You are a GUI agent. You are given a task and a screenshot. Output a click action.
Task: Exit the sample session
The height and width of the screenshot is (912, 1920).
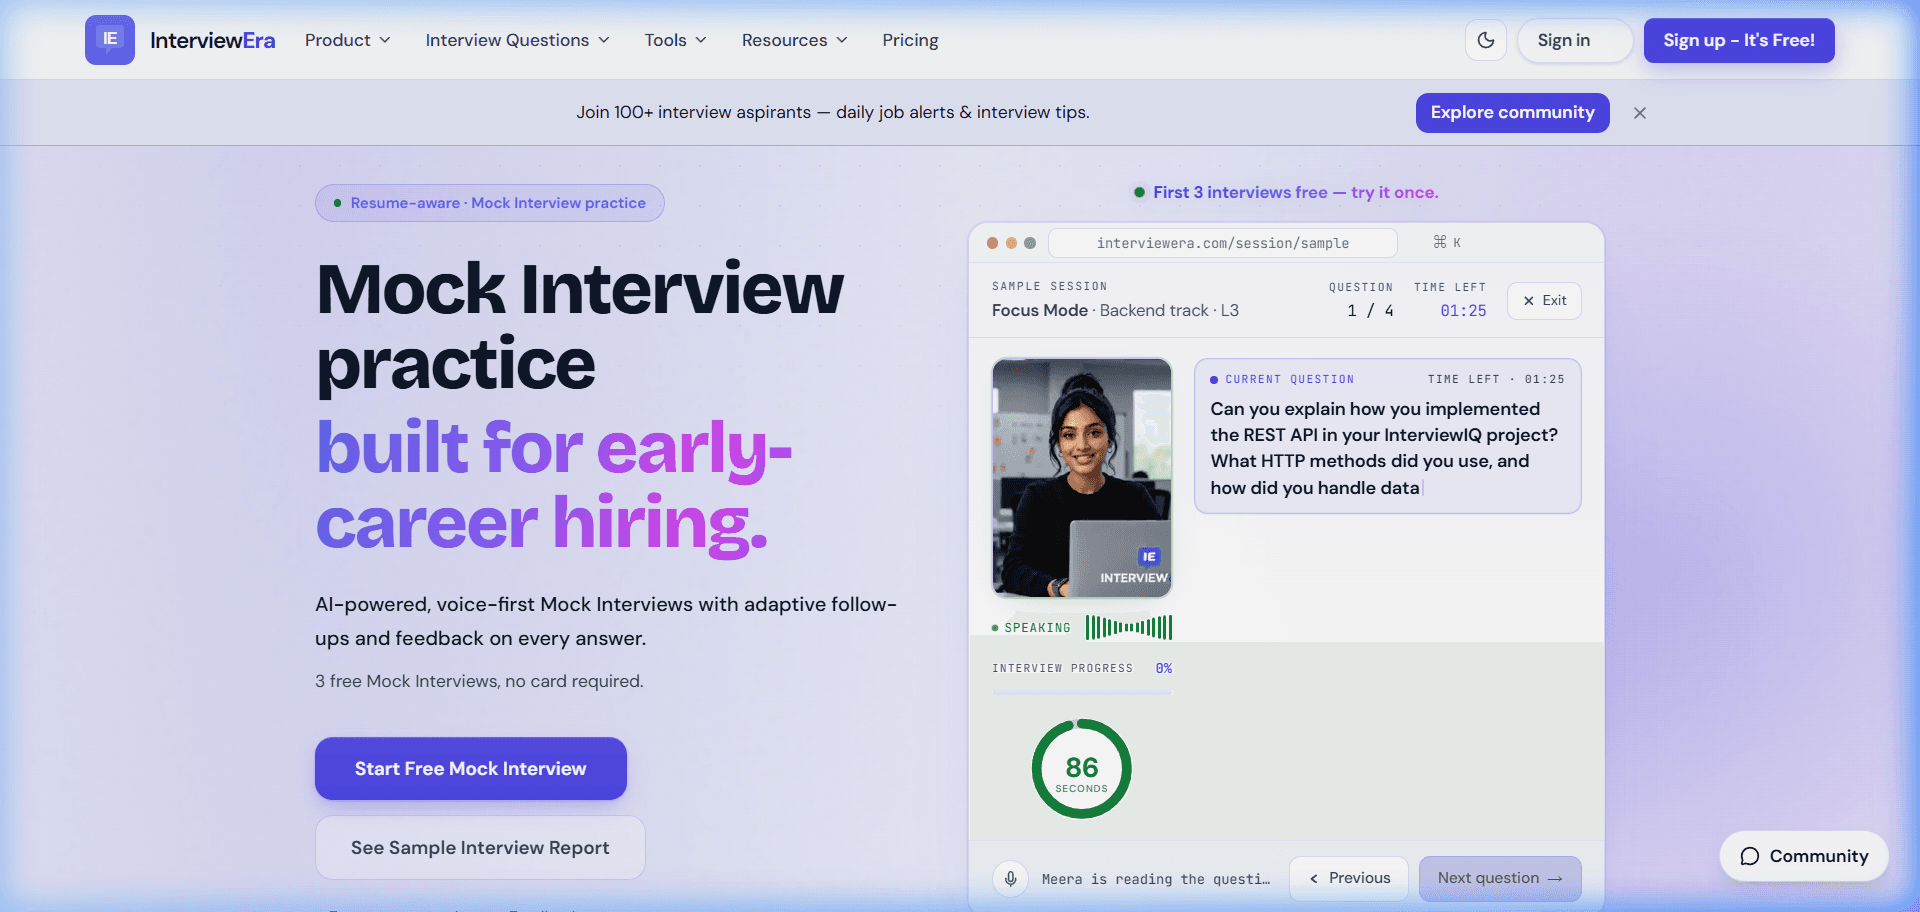click(x=1544, y=301)
